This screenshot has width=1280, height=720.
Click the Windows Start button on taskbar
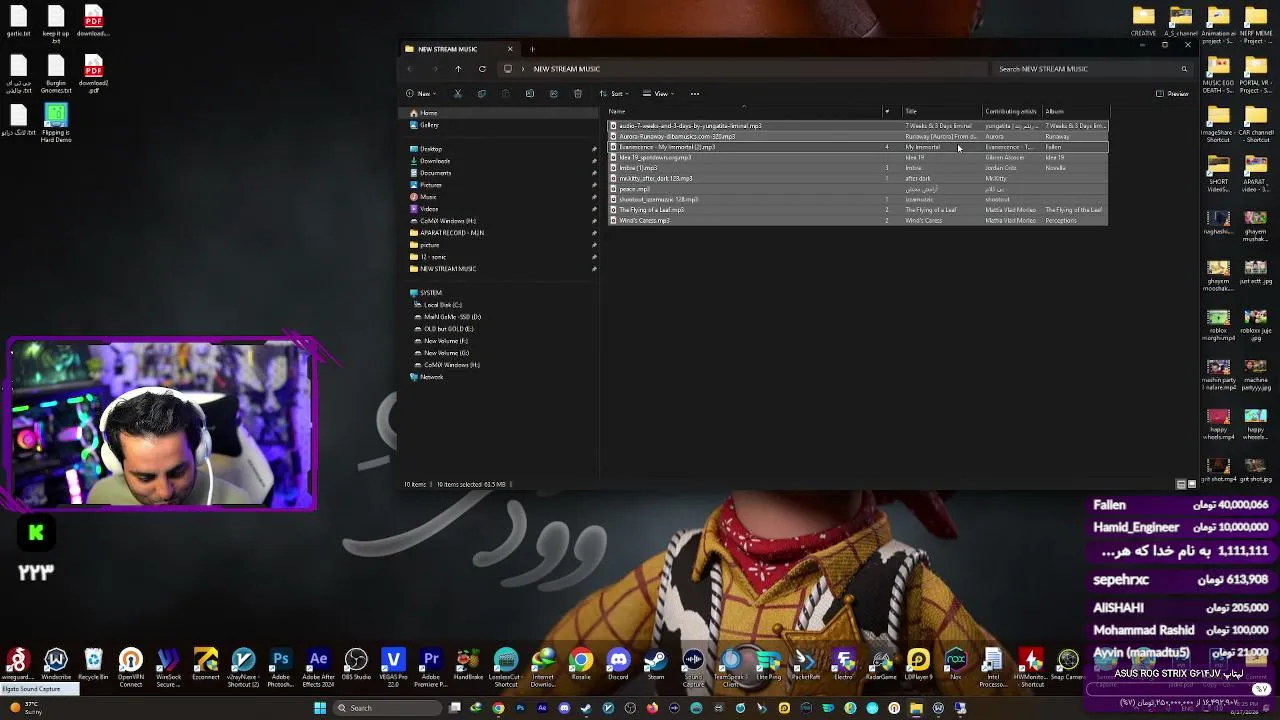tap(320, 708)
